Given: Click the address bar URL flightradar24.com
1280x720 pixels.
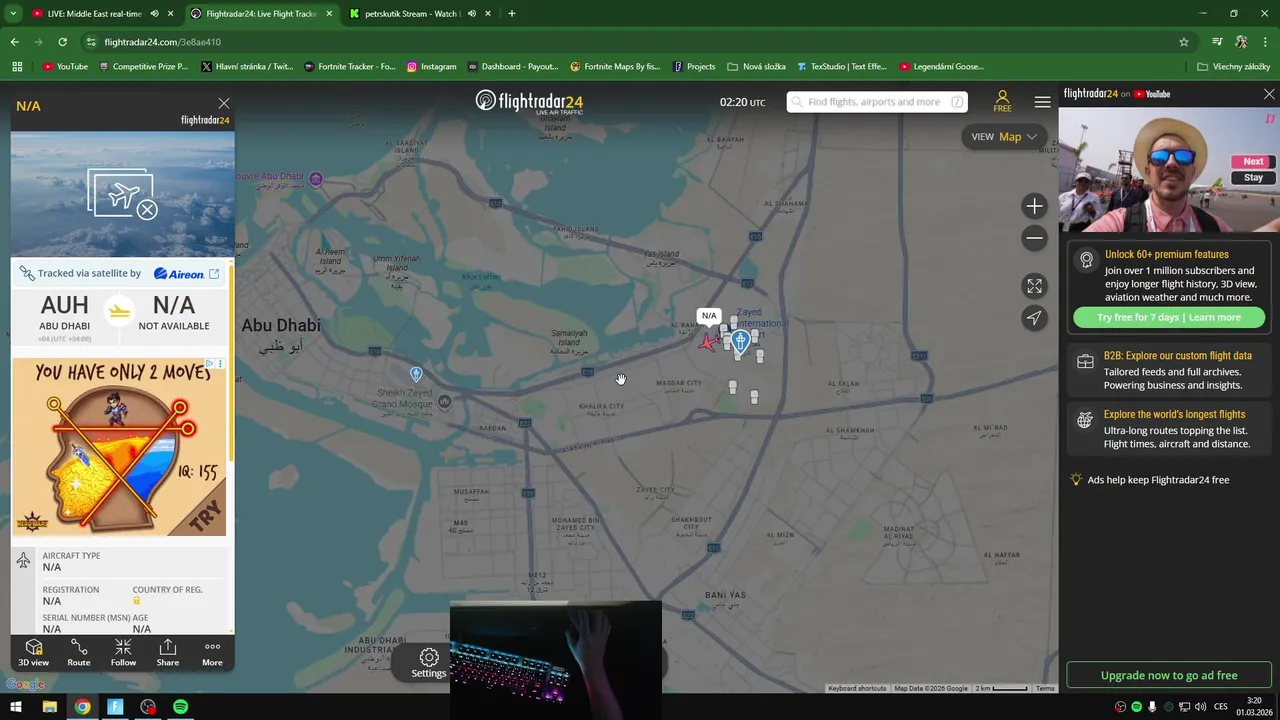Looking at the screenshot, I should pos(162,42).
